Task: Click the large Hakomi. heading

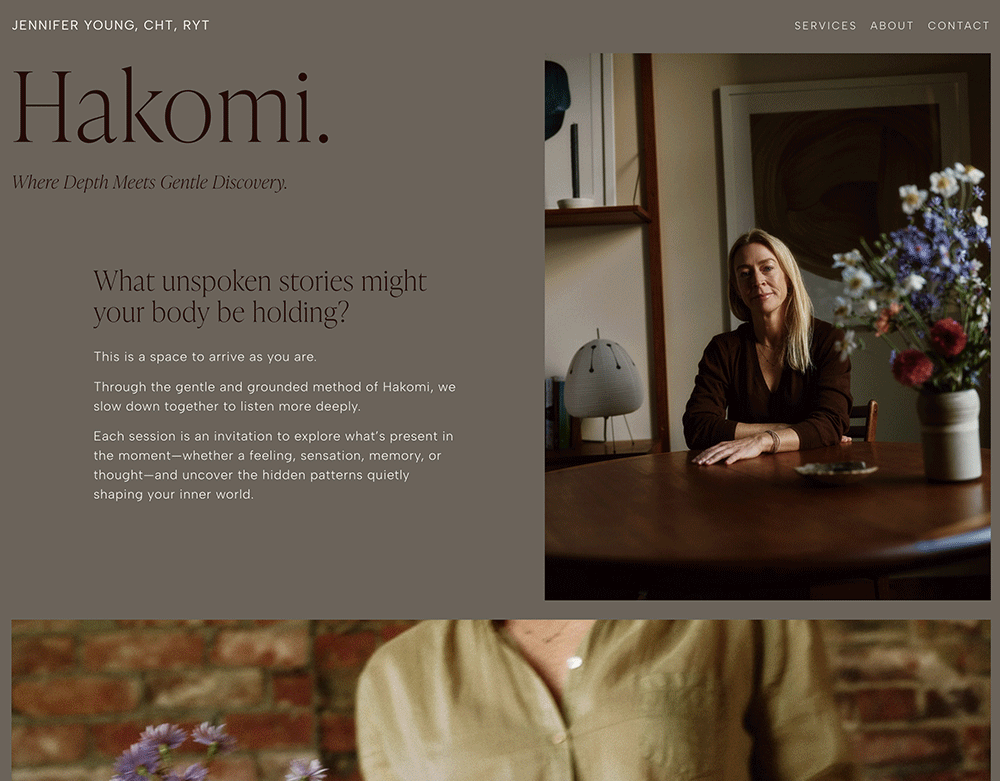Action: (x=170, y=106)
